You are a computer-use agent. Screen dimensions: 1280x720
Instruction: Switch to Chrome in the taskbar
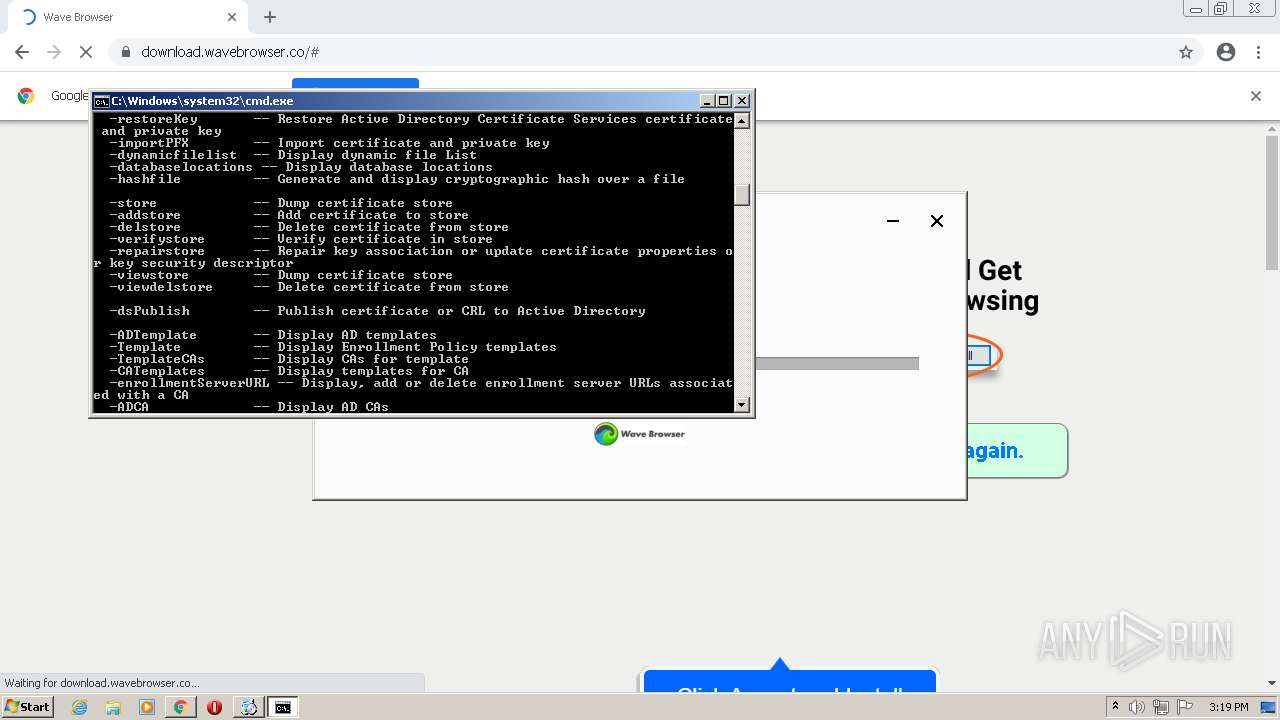(180, 707)
